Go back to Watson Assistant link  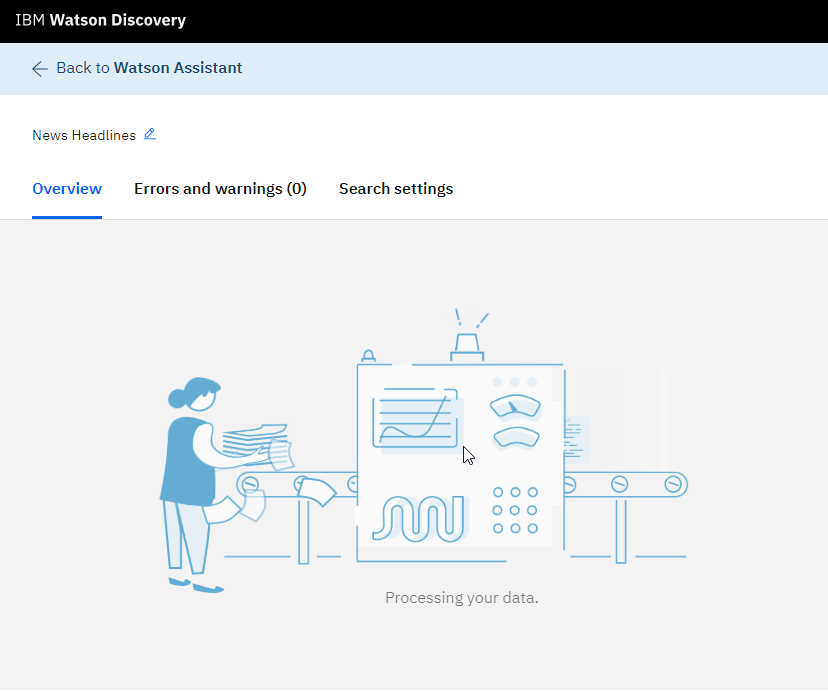tap(149, 68)
